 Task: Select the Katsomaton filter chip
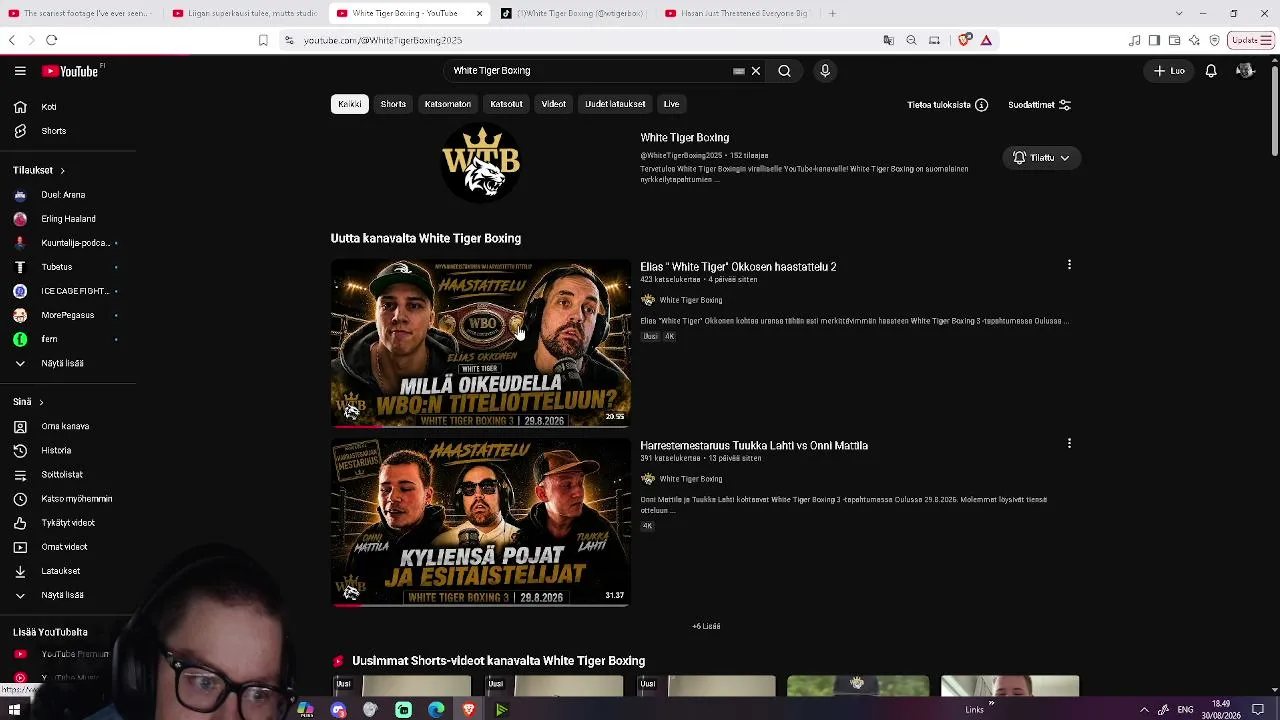click(x=448, y=104)
